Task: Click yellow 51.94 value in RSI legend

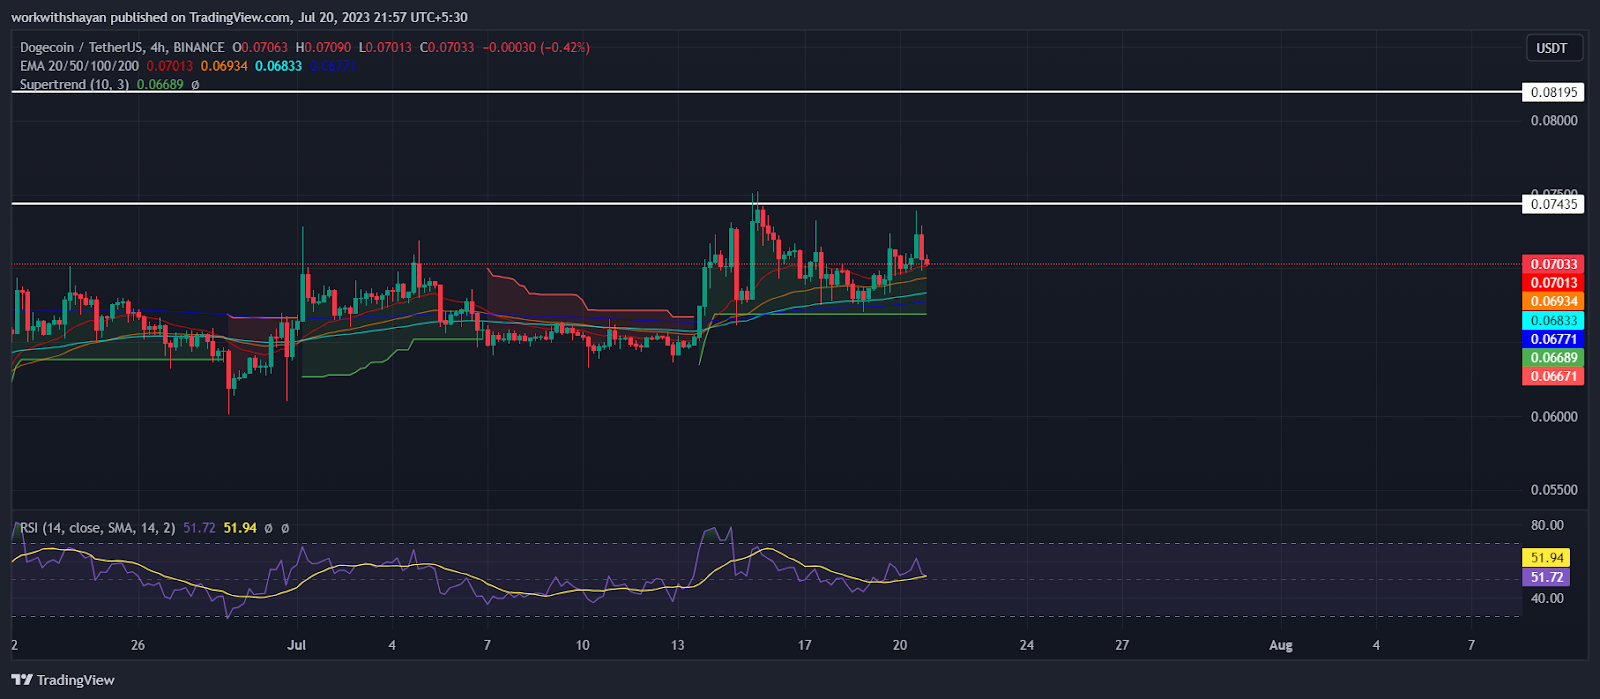Action: 240,527
